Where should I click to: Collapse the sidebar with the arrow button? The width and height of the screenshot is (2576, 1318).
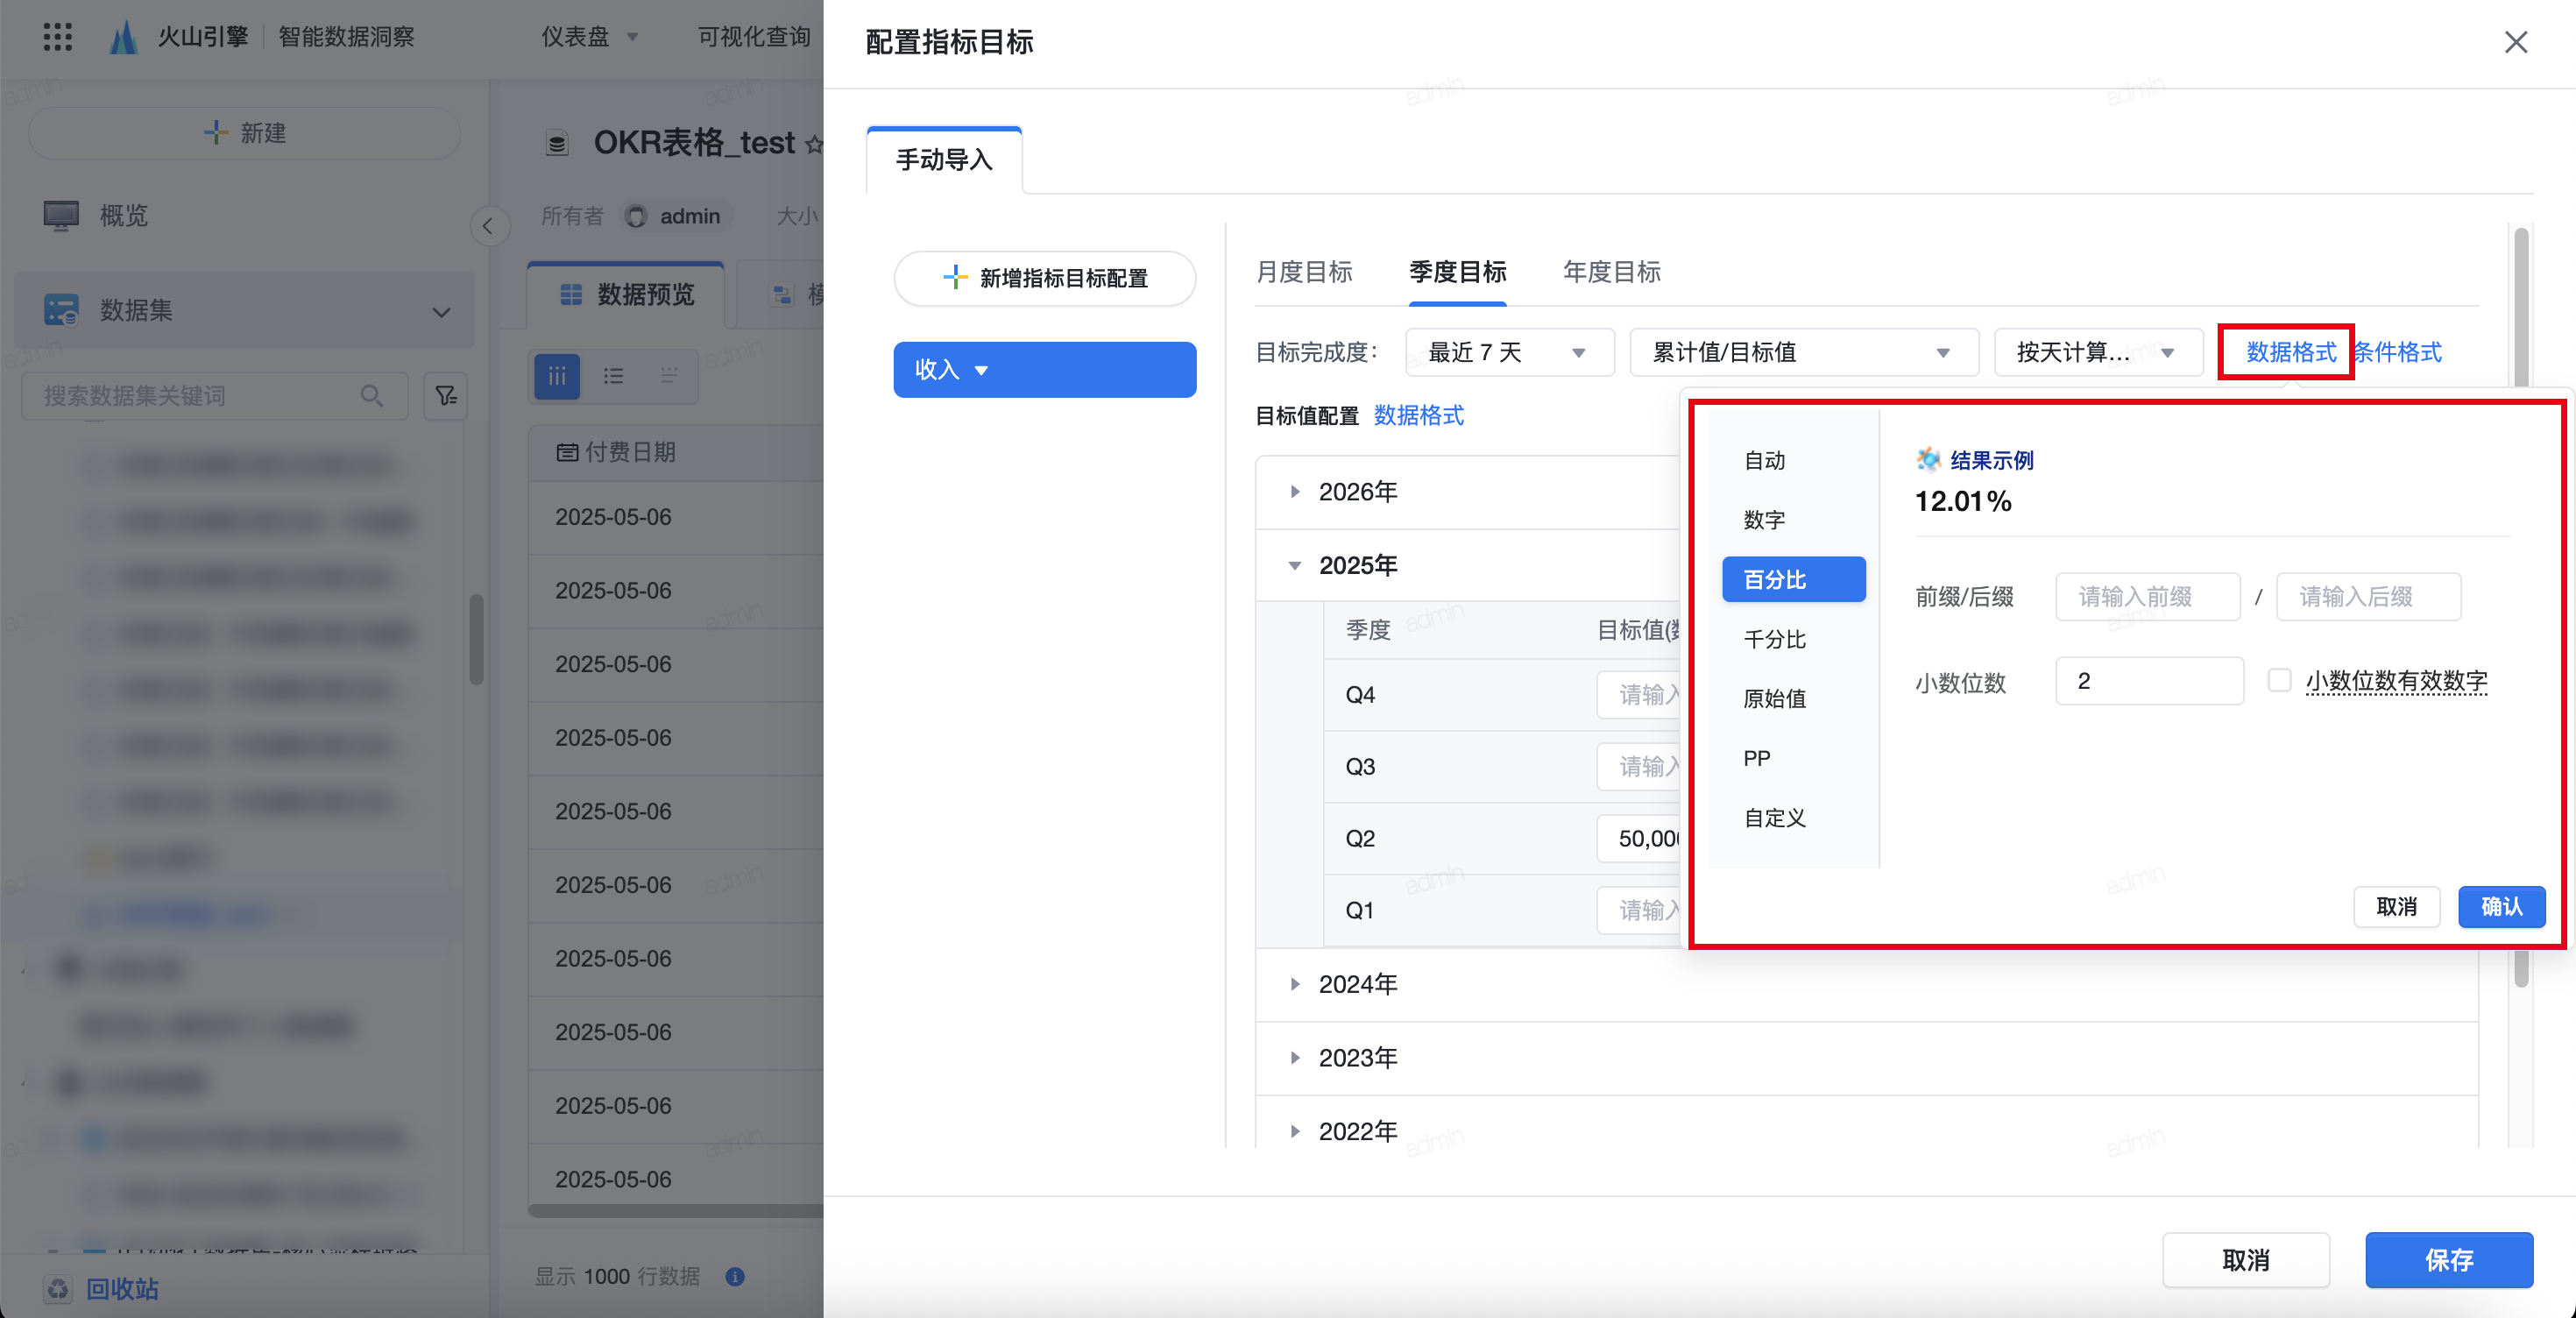coord(488,226)
